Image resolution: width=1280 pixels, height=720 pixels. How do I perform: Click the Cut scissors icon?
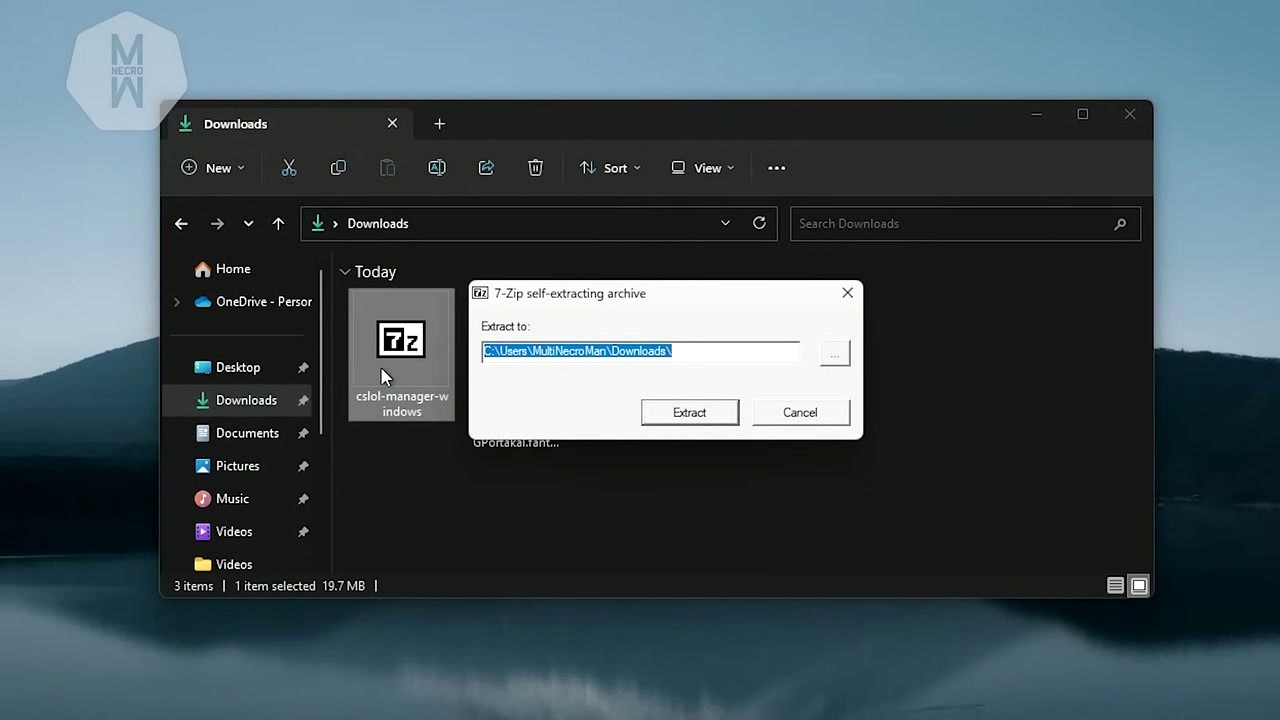(289, 168)
